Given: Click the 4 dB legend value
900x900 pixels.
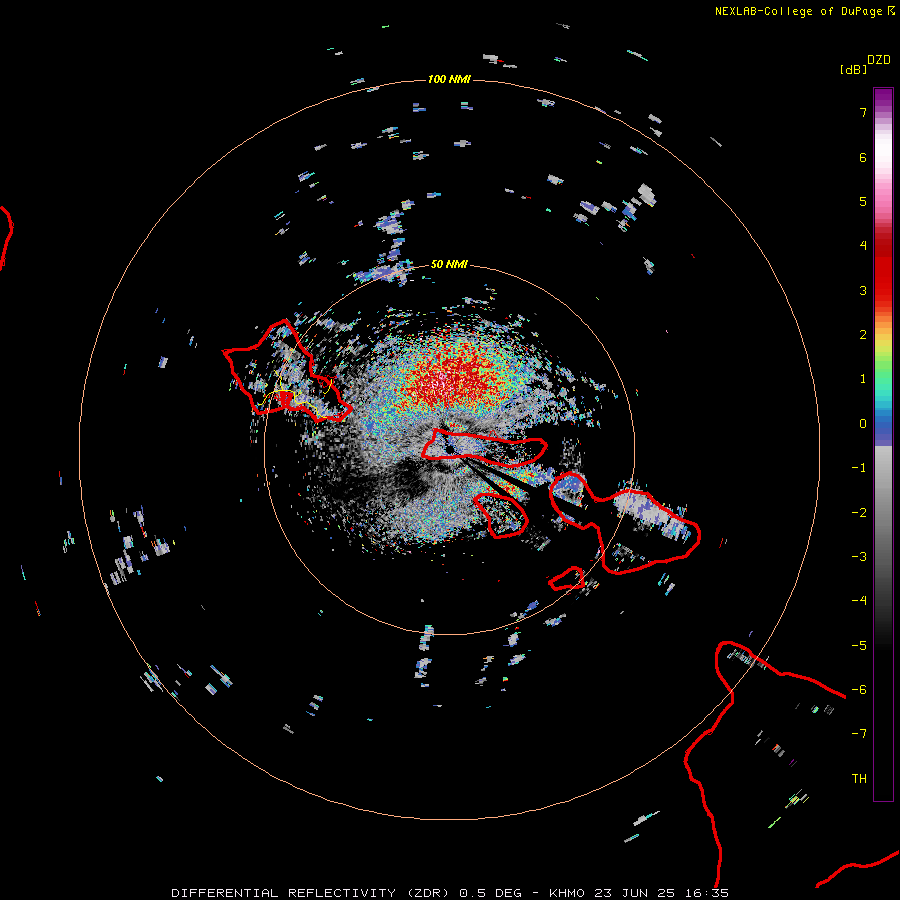Looking at the screenshot, I should pyautogui.click(x=863, y=246).
